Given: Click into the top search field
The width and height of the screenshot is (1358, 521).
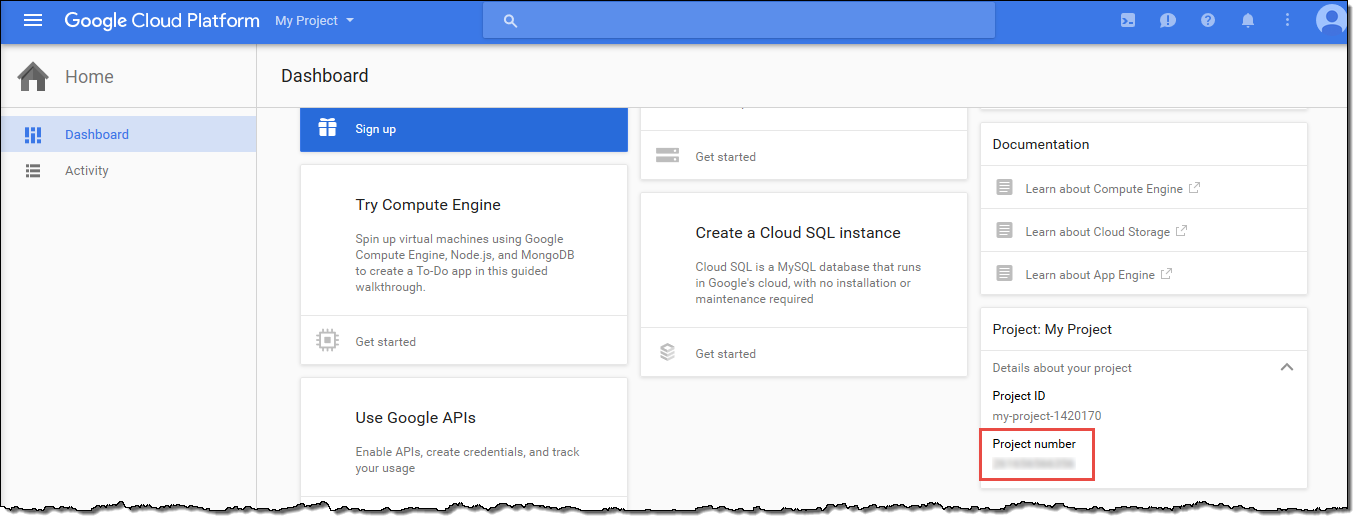Looking at the screenshot, I should pyautogui.click(x=739, y=20).
